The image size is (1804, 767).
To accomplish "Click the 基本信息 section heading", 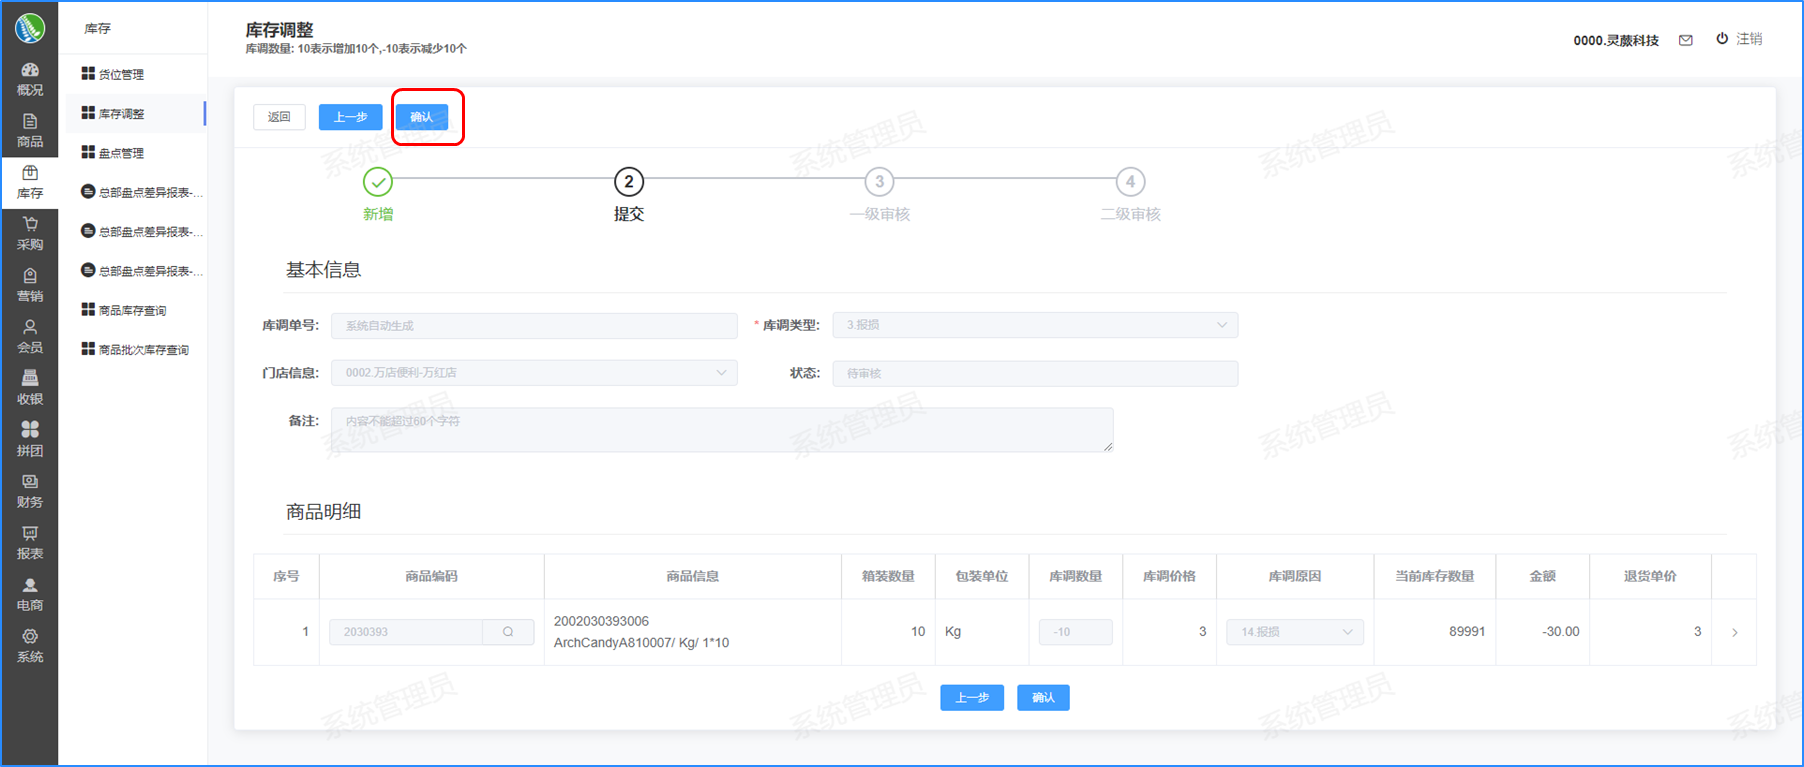I will (x=323, y=270).
